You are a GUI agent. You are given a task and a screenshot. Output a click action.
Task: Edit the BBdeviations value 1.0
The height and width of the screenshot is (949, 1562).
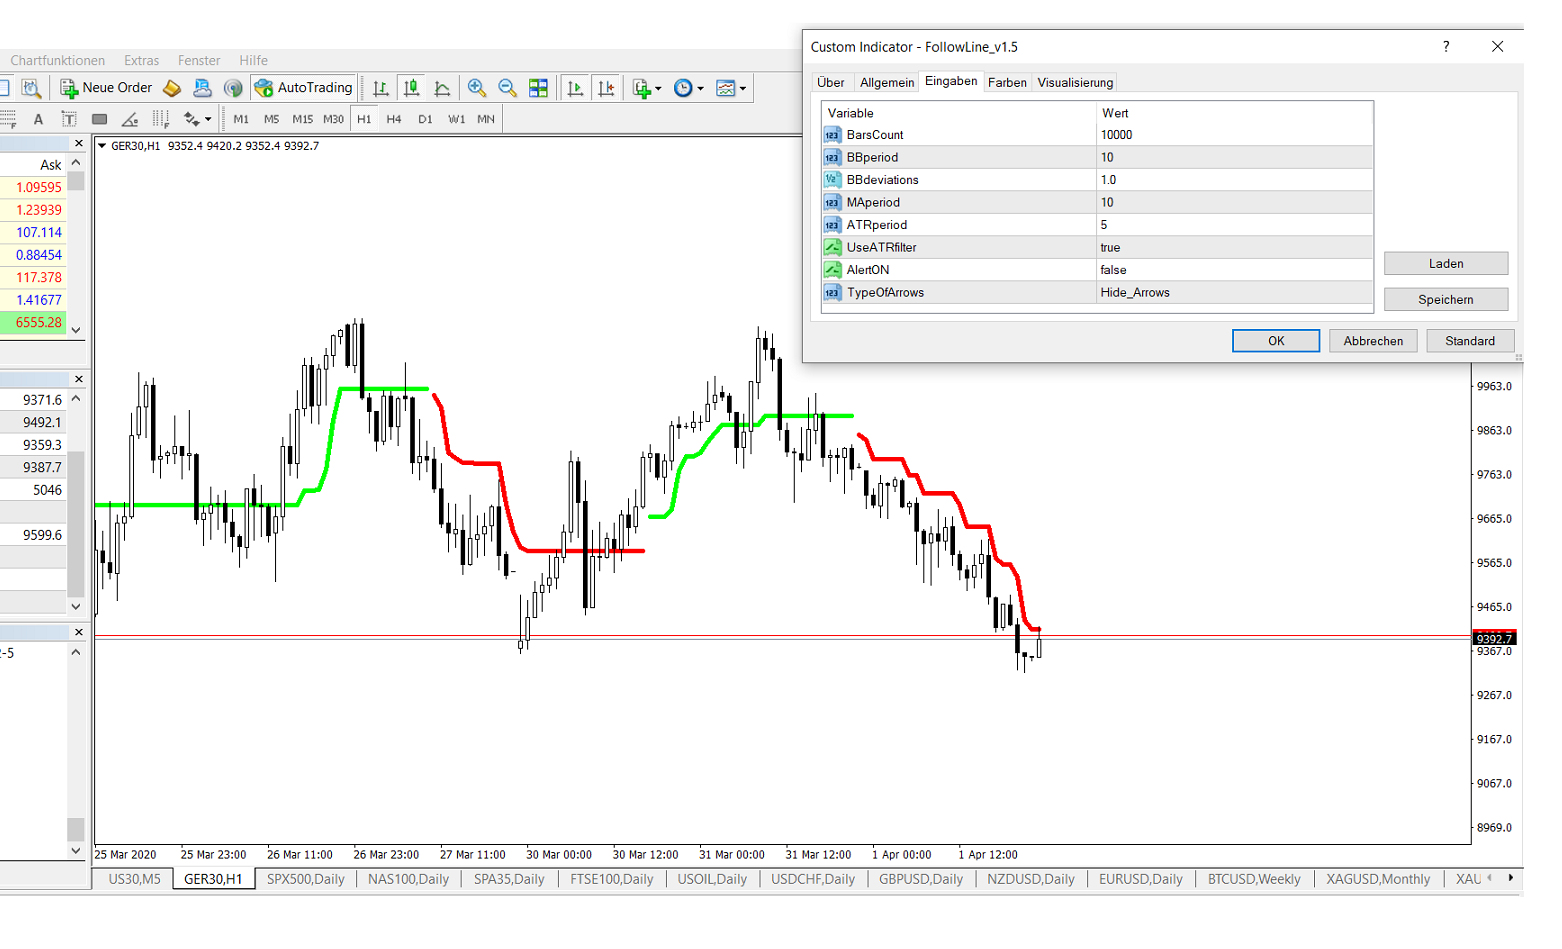1234,180
